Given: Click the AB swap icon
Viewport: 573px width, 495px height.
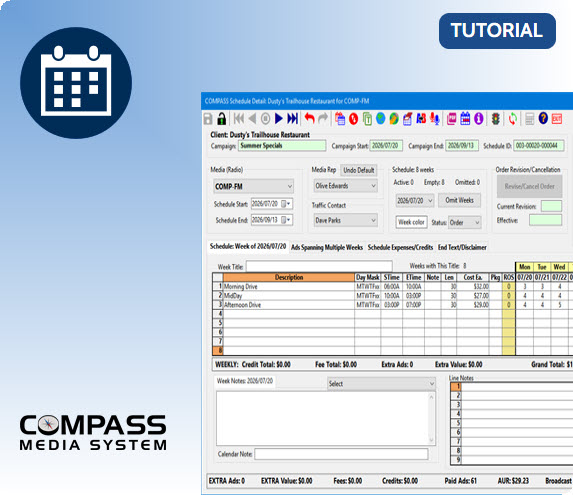Looking at the screenshot, I should point(421,119).
